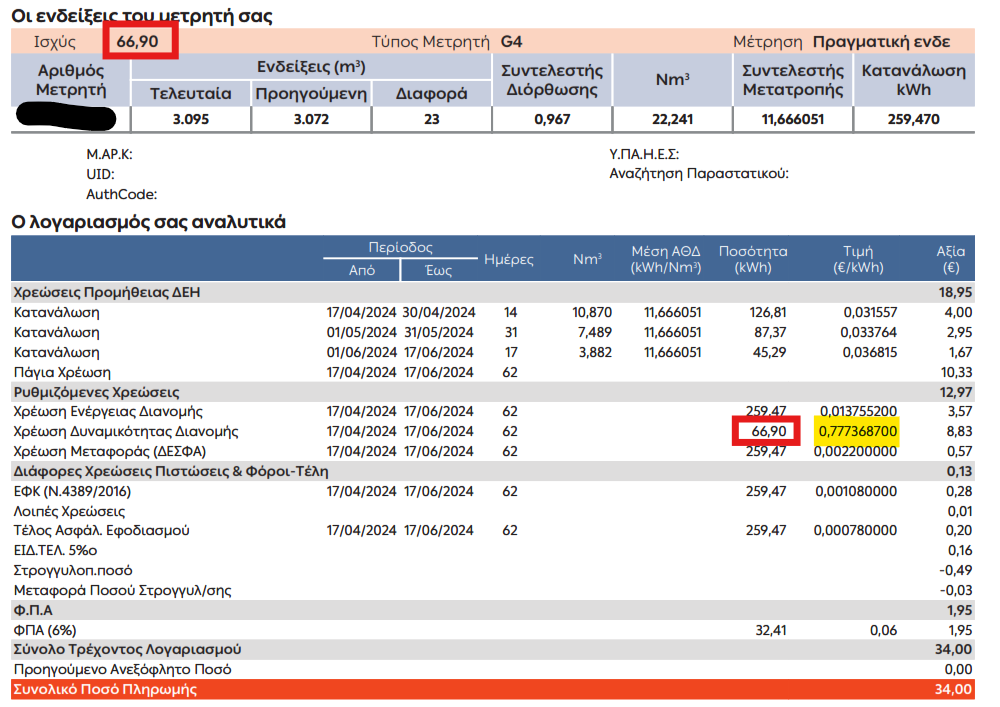Click the heading "Οι ενδείξεις του μετρητή σας"

[x=142, y=15]
